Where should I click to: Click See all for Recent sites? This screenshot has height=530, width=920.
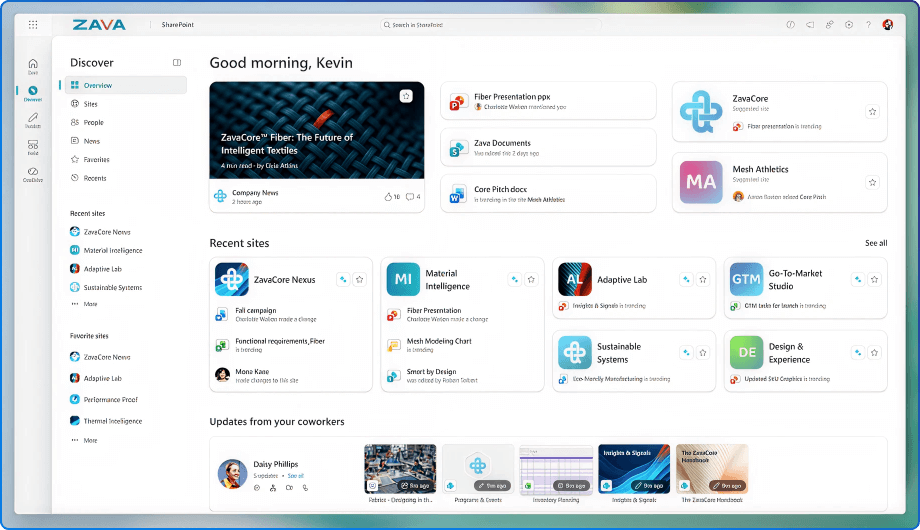pyautogui.click(x=875, y=243)
